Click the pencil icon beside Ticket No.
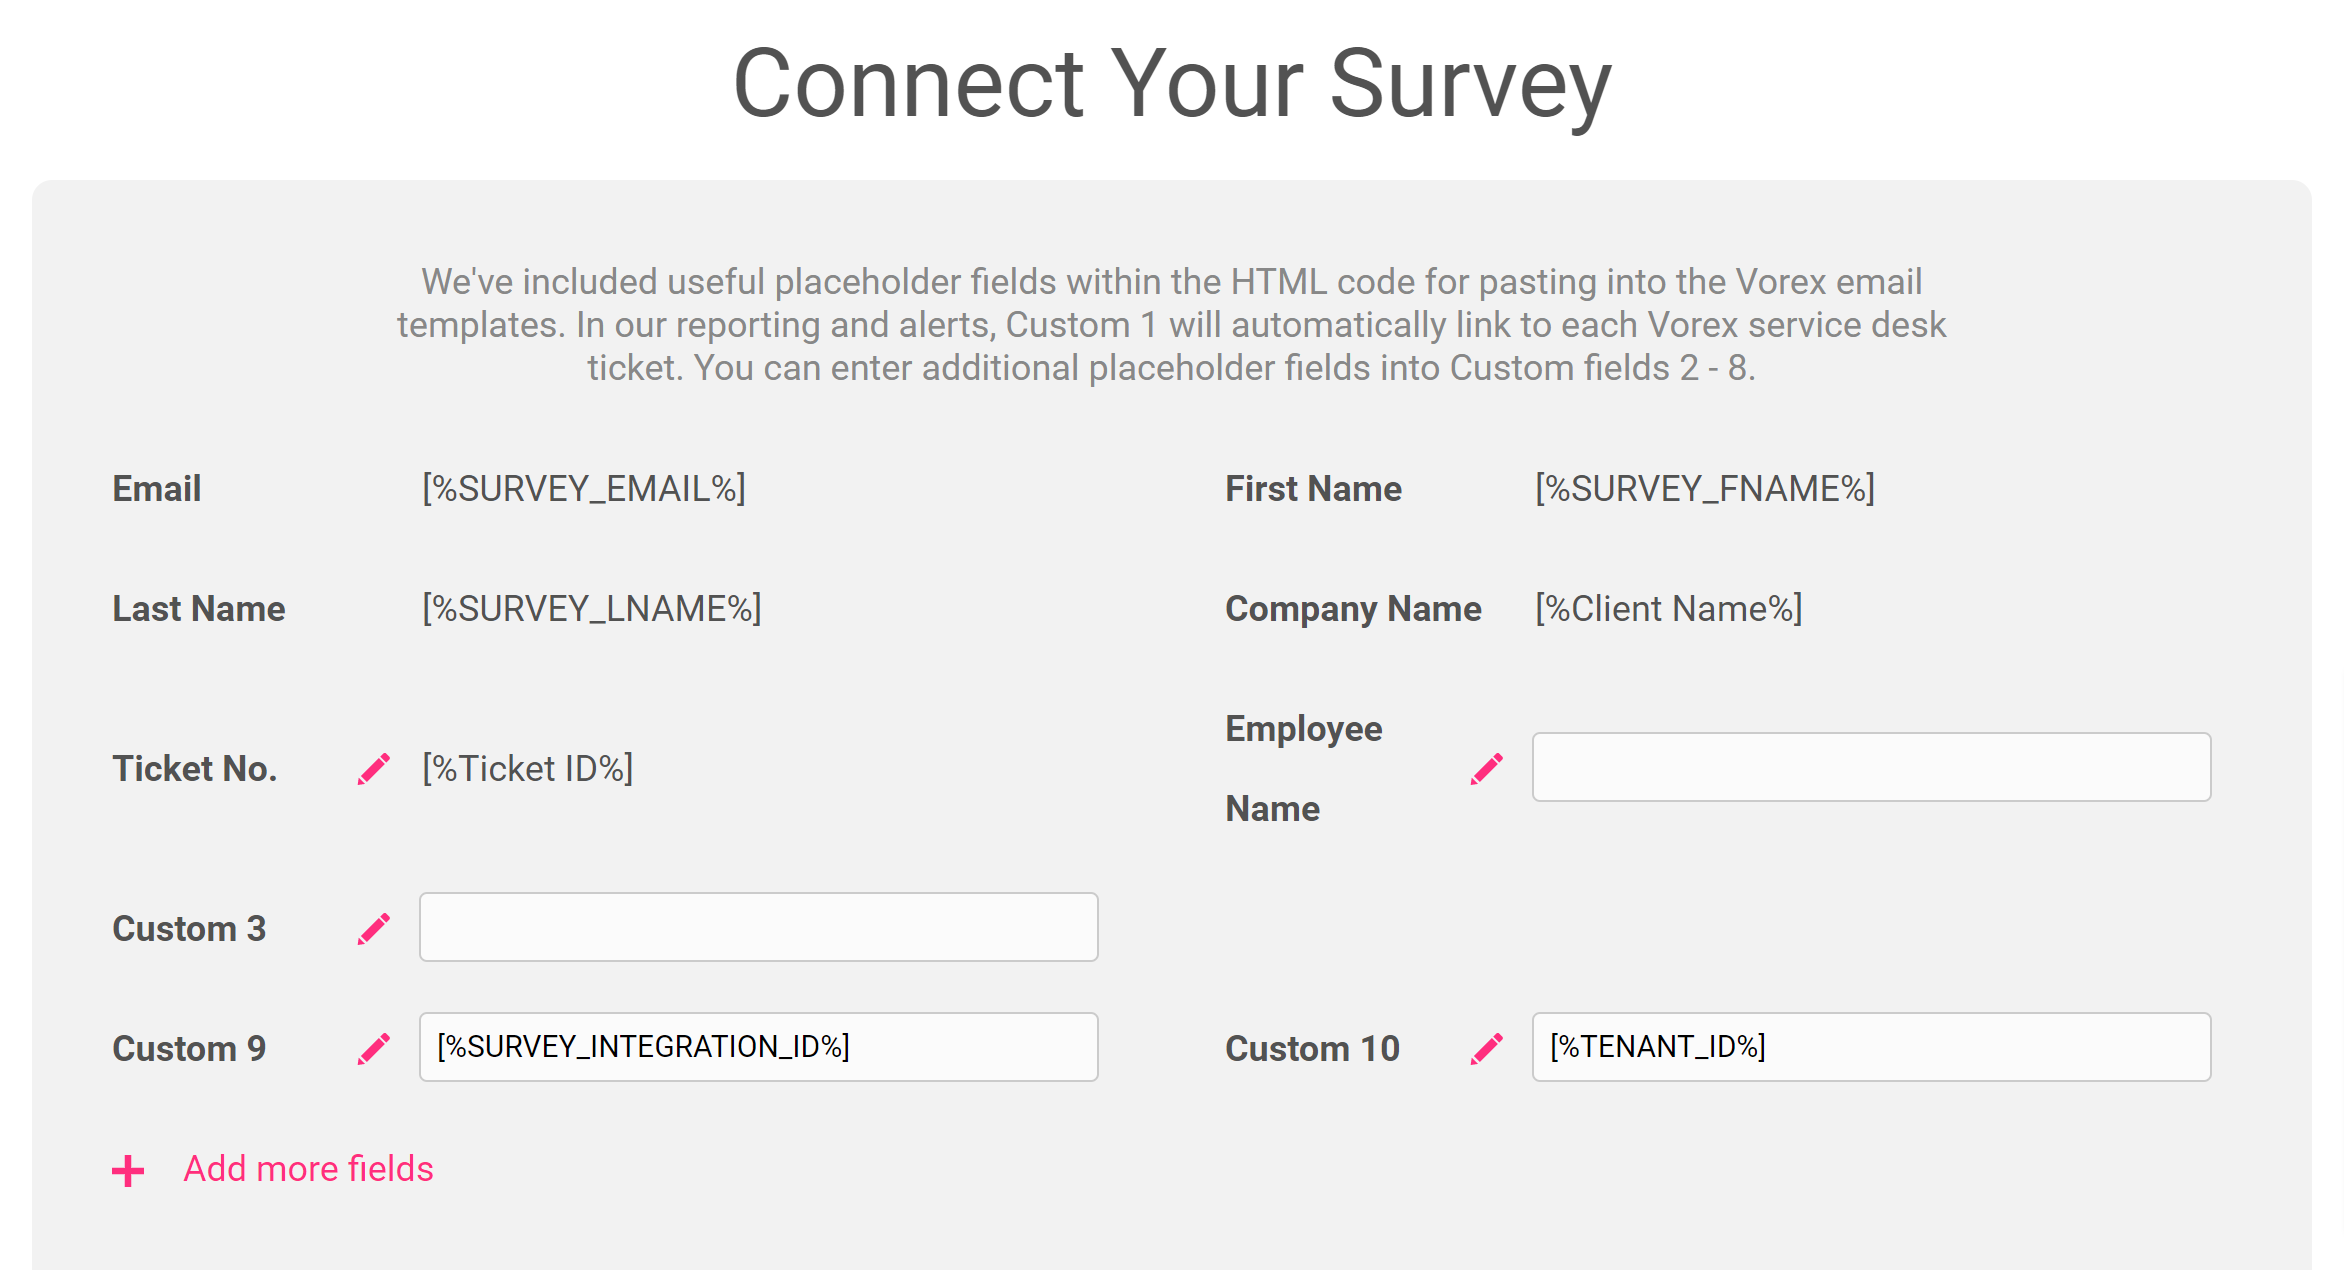 (x=374, y=769)
